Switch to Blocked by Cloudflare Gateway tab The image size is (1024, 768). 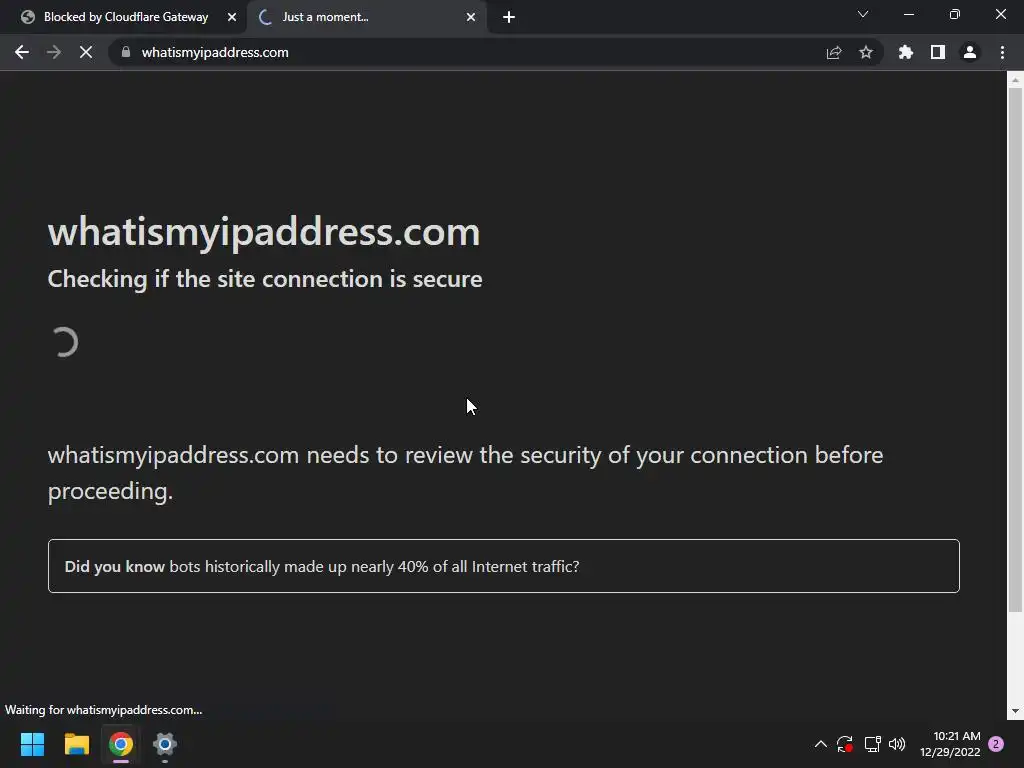[124, 17]
